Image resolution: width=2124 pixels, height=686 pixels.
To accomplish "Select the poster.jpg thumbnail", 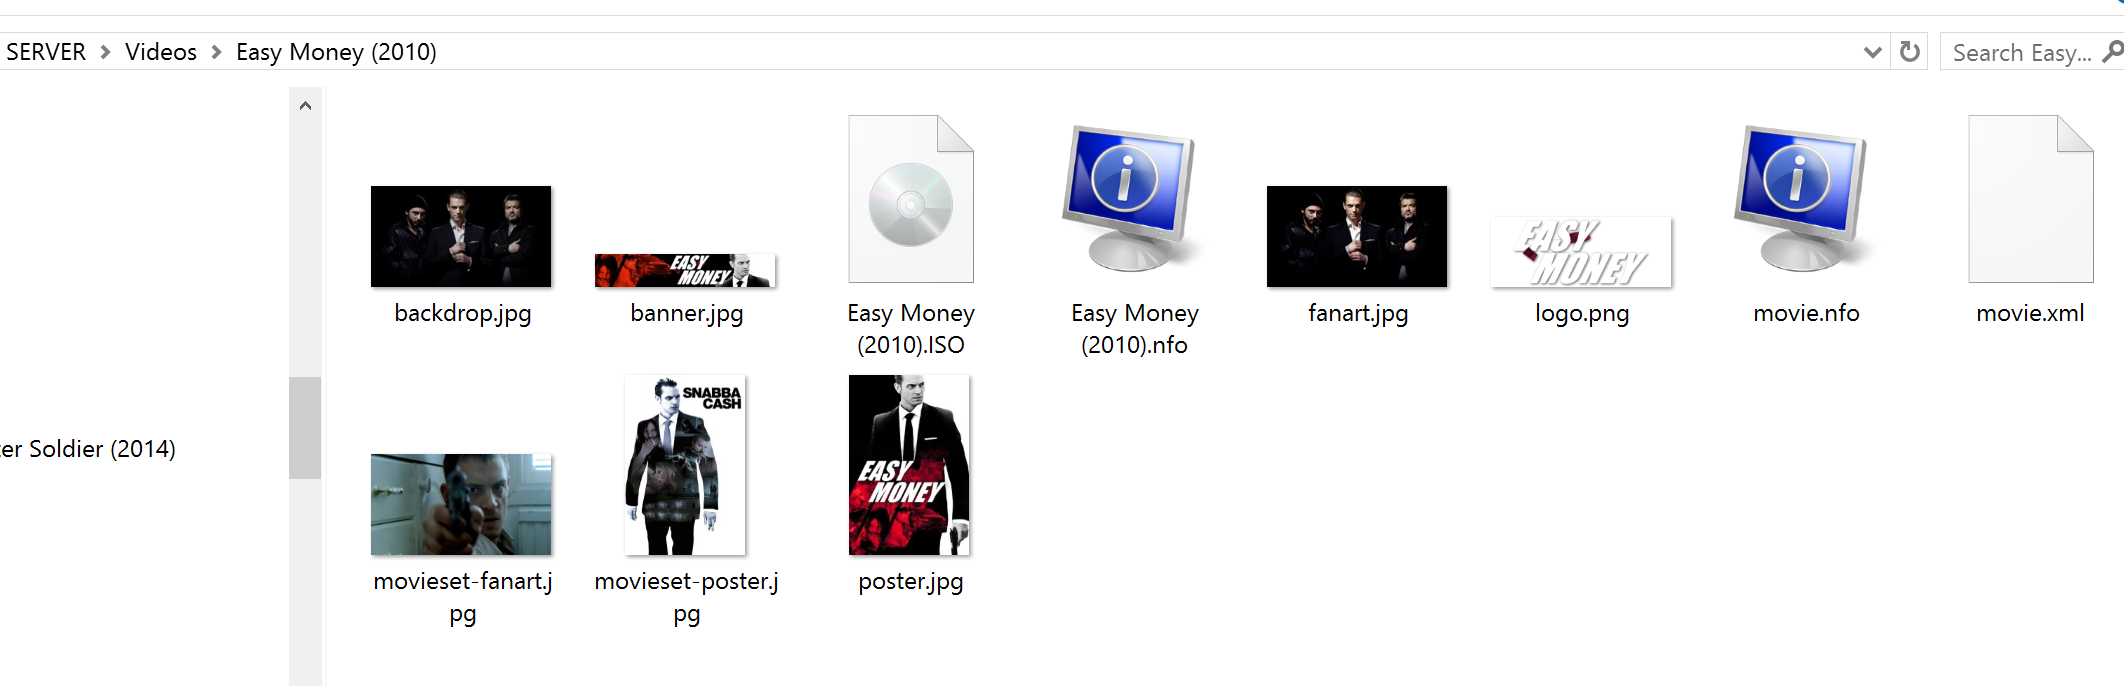I will 909,465.
